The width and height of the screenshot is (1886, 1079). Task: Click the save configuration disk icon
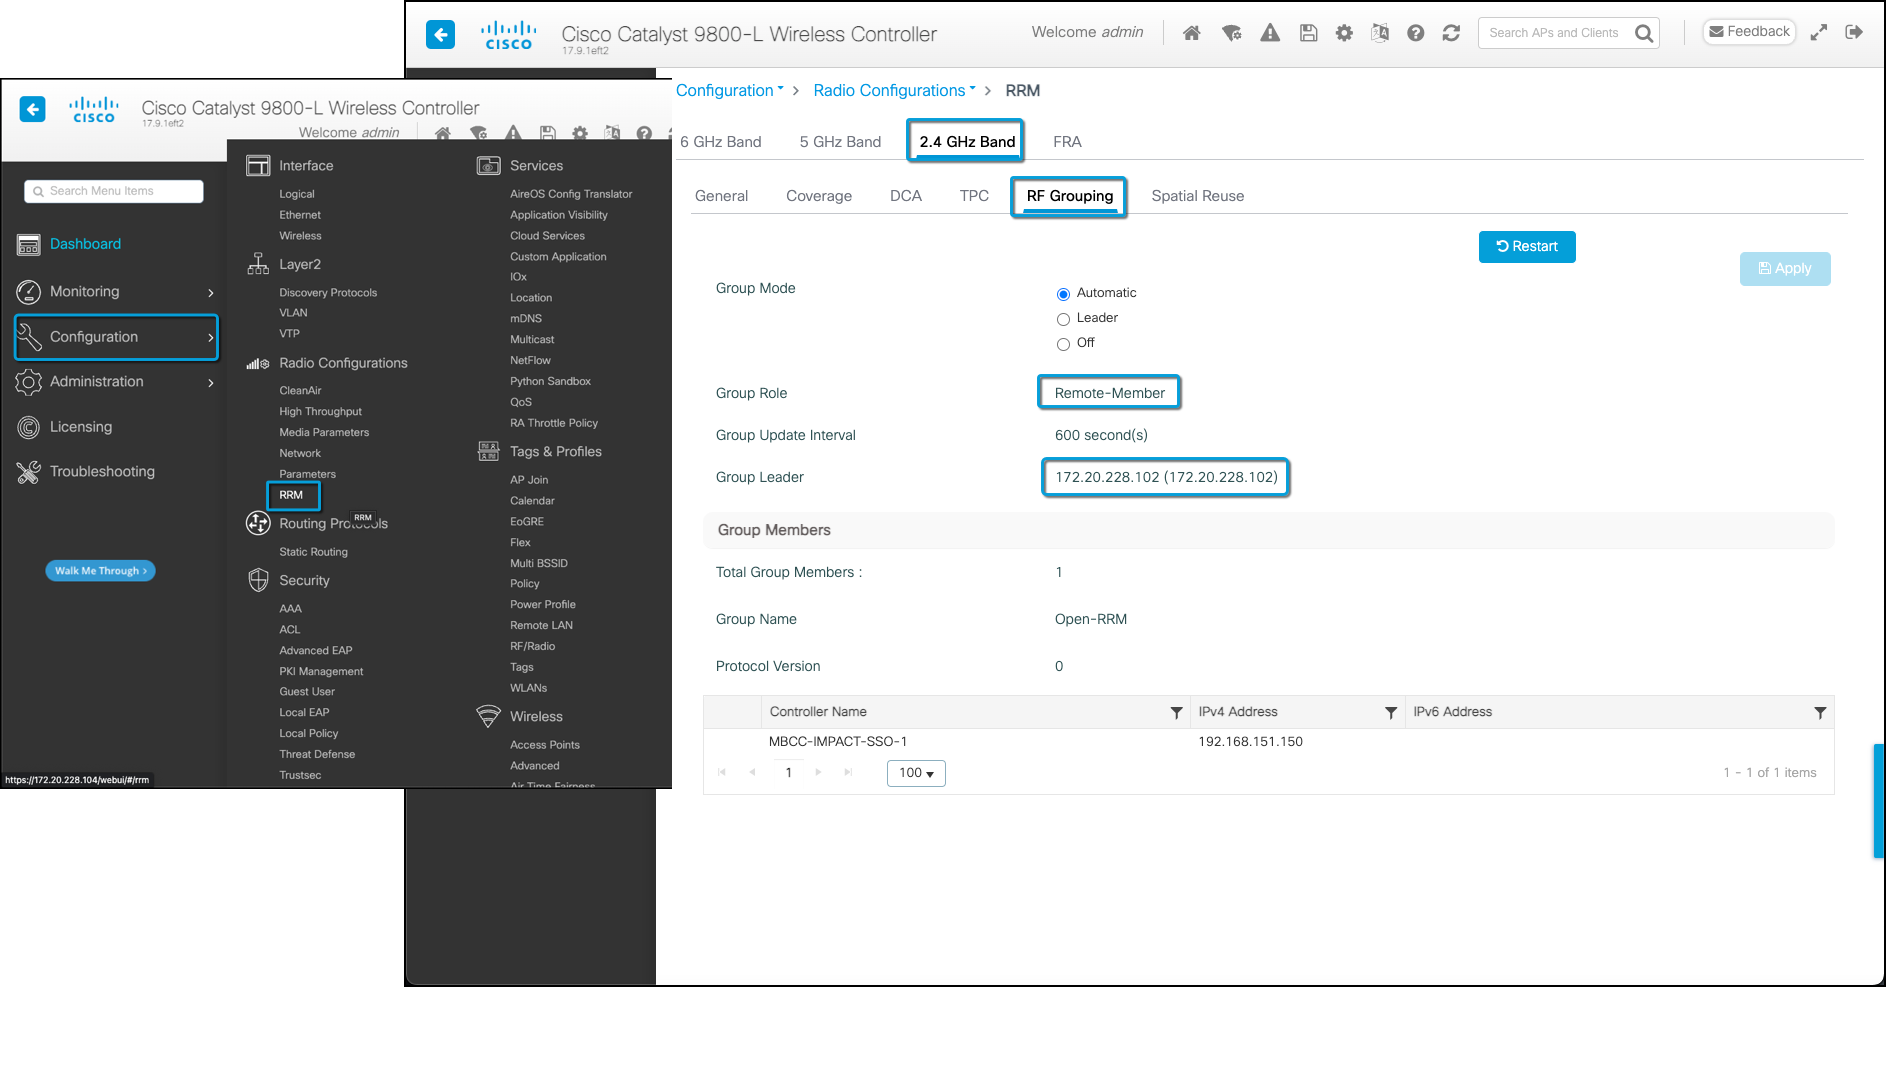coord(1307,32)
